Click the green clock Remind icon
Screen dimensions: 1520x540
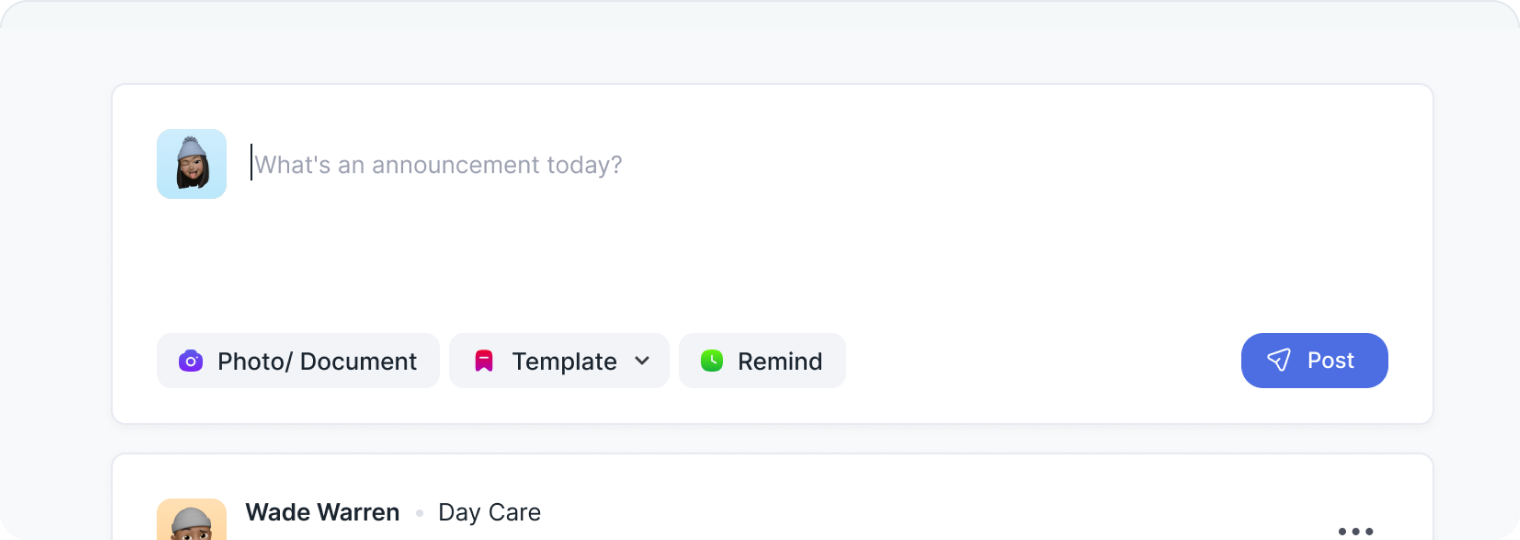711,361
